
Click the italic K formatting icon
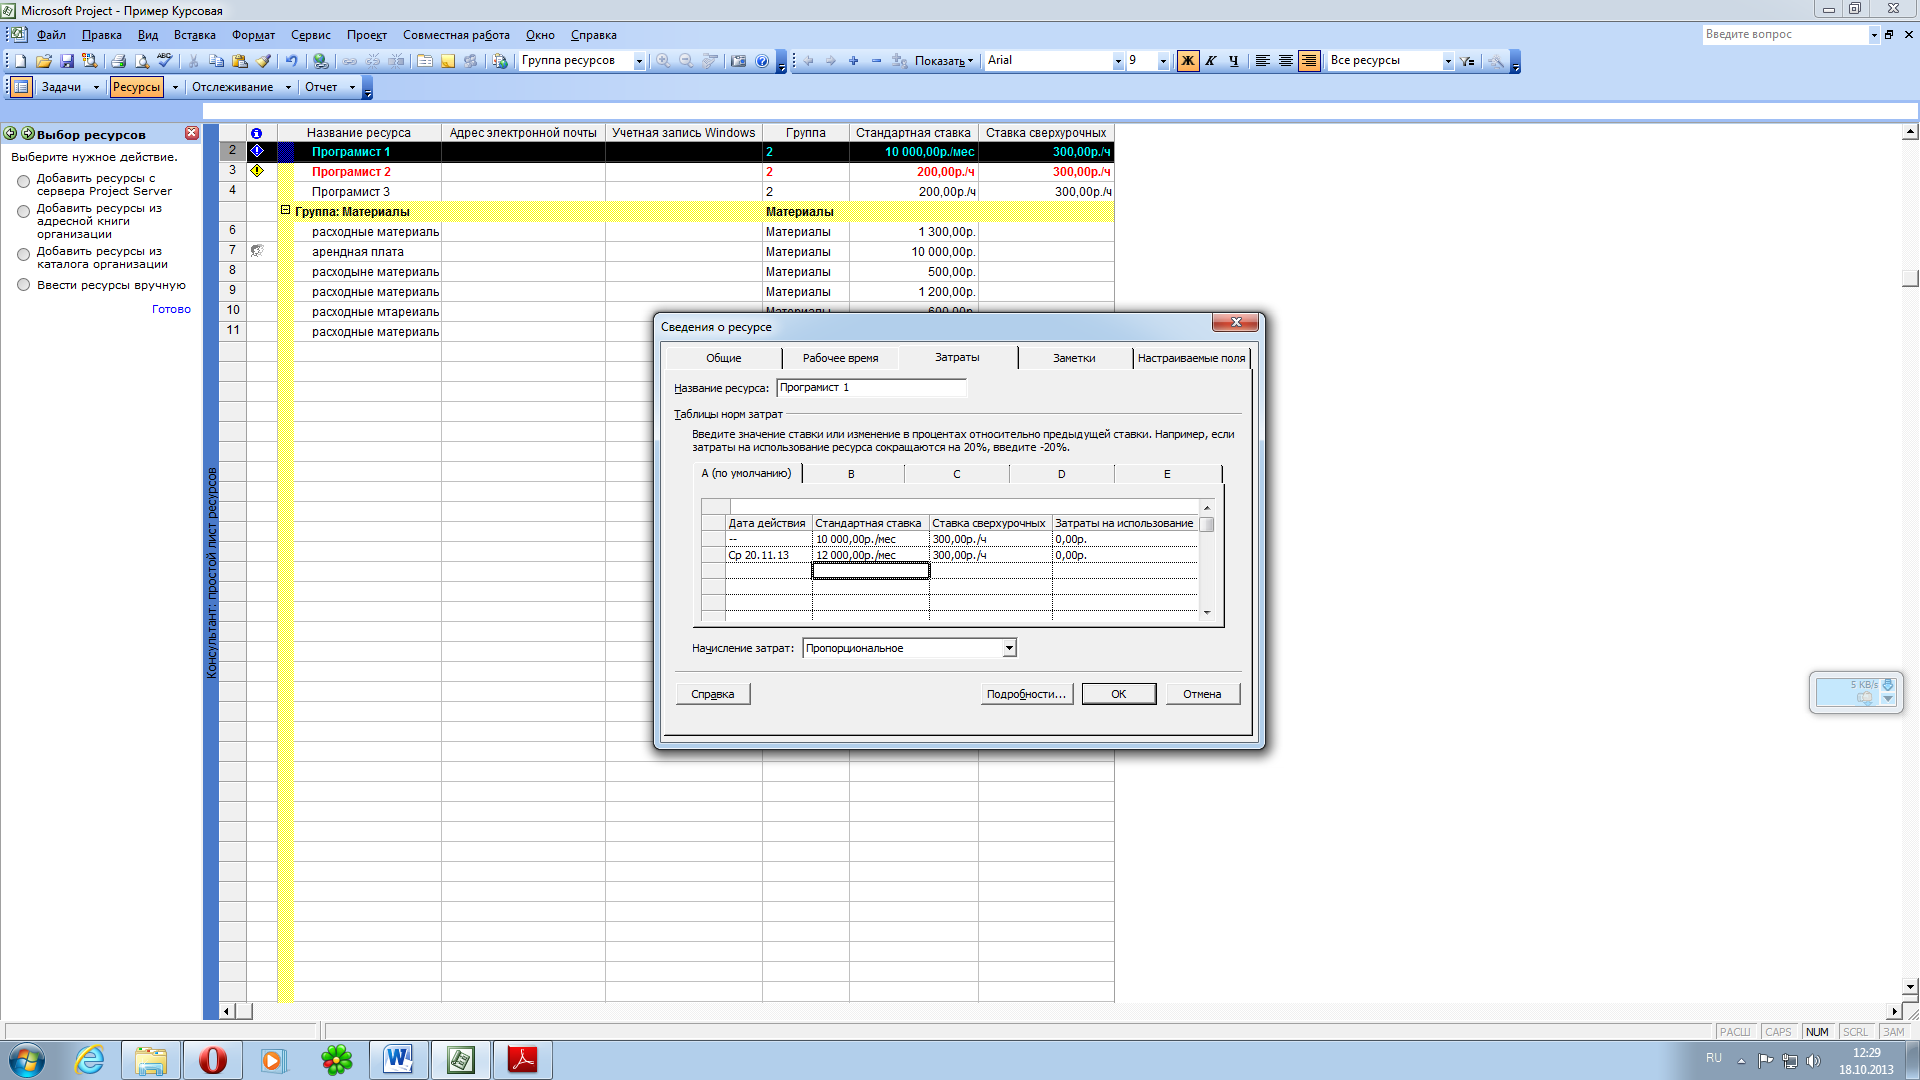click(x=1210, y=61)
